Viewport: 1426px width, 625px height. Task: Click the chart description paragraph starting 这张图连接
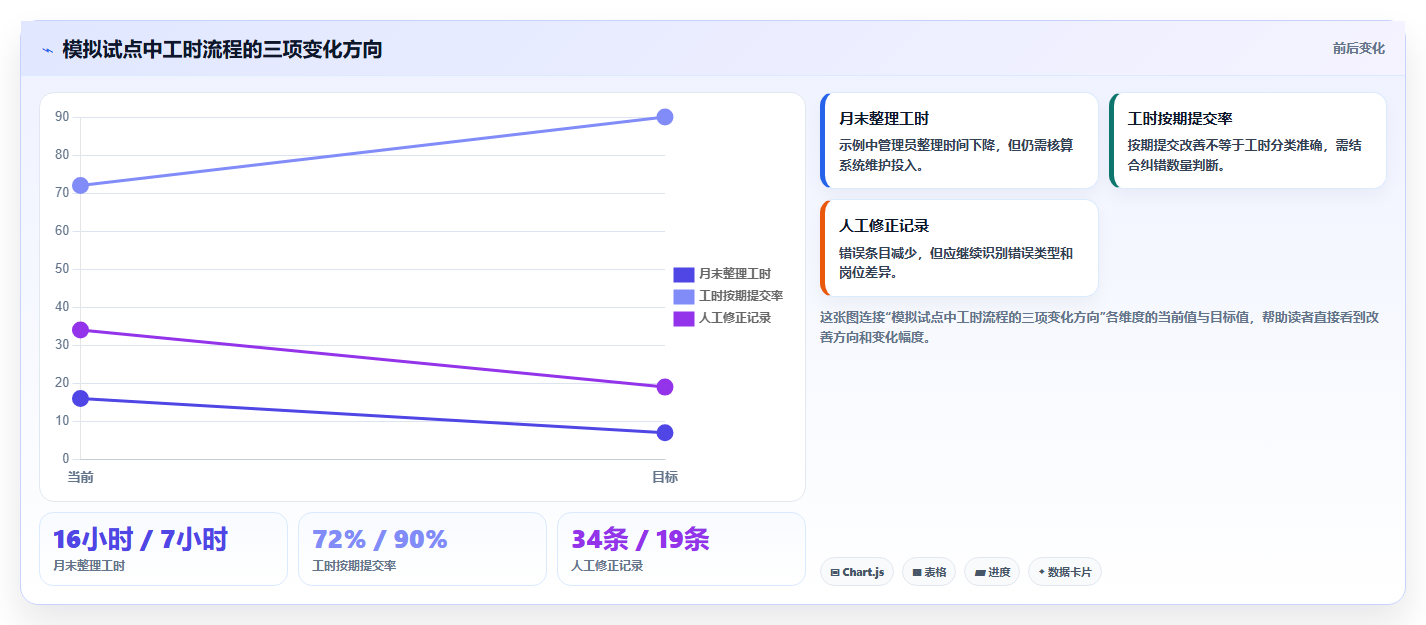(x=1100, y=327)
